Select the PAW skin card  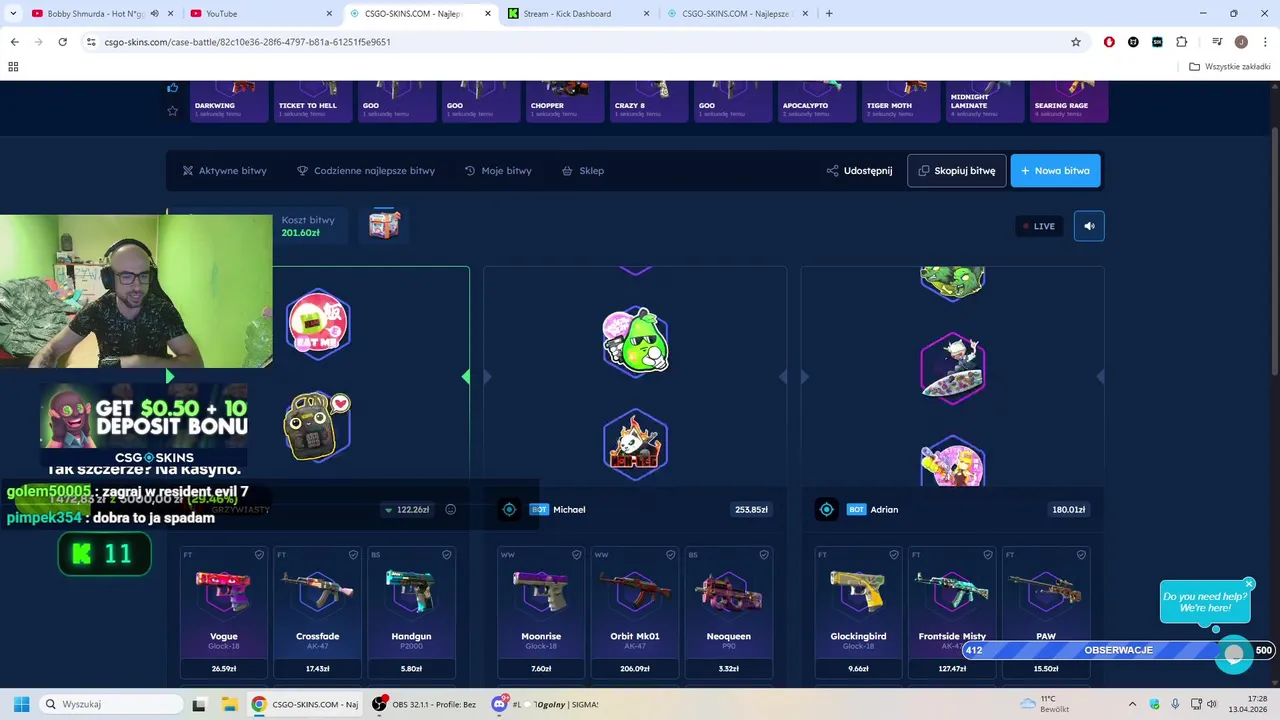point(1046,612)
